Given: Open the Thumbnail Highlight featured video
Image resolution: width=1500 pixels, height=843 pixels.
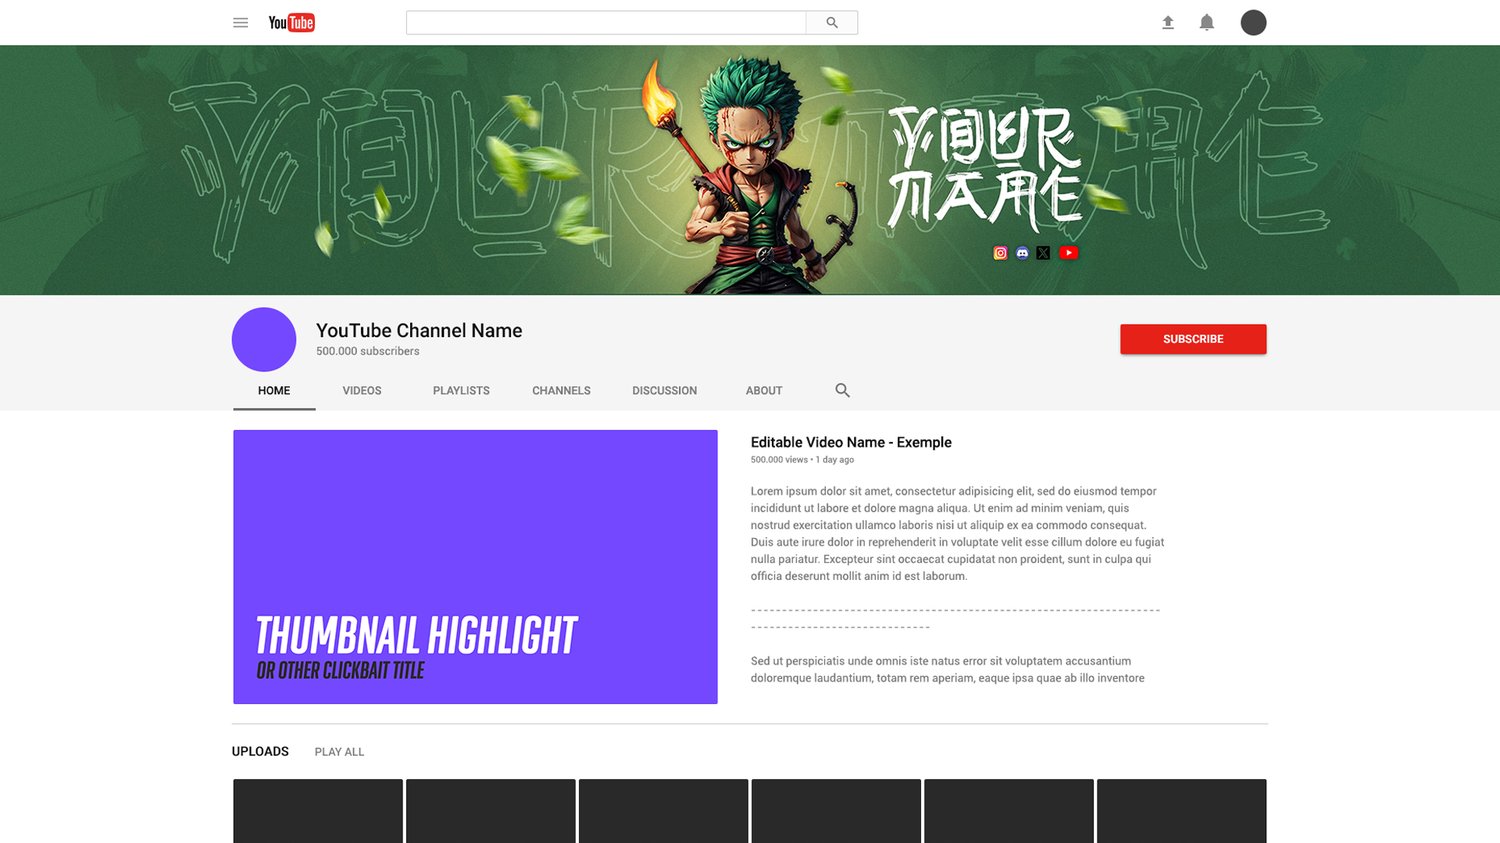Looking at the screenshot, I should tap(475, 567).
